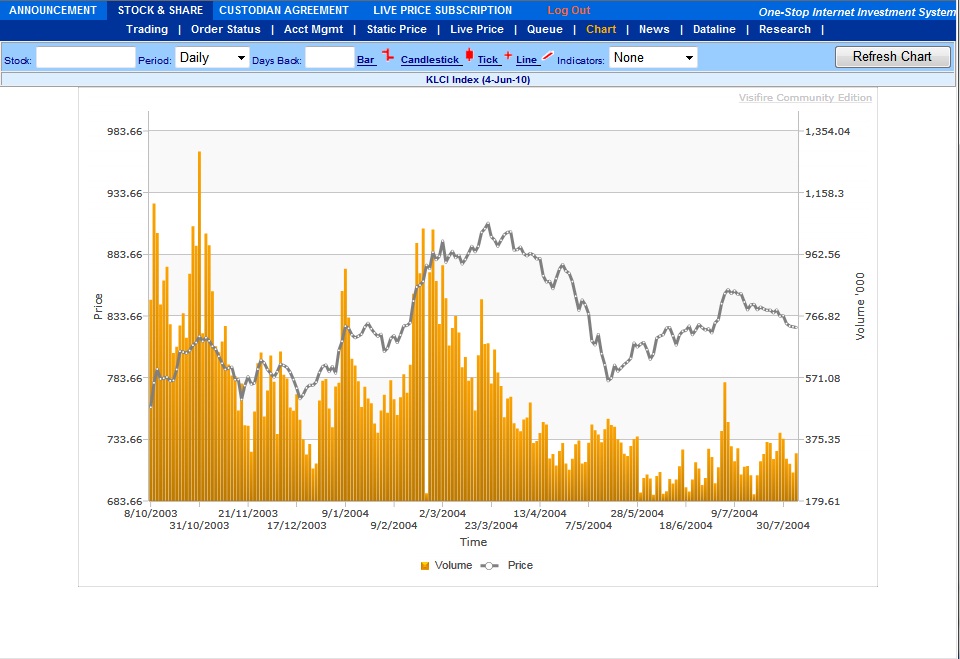This screenshot has width=960, height=659.
Task: Click the 1,354.04 volume axis label
Action: coord(828,132)
